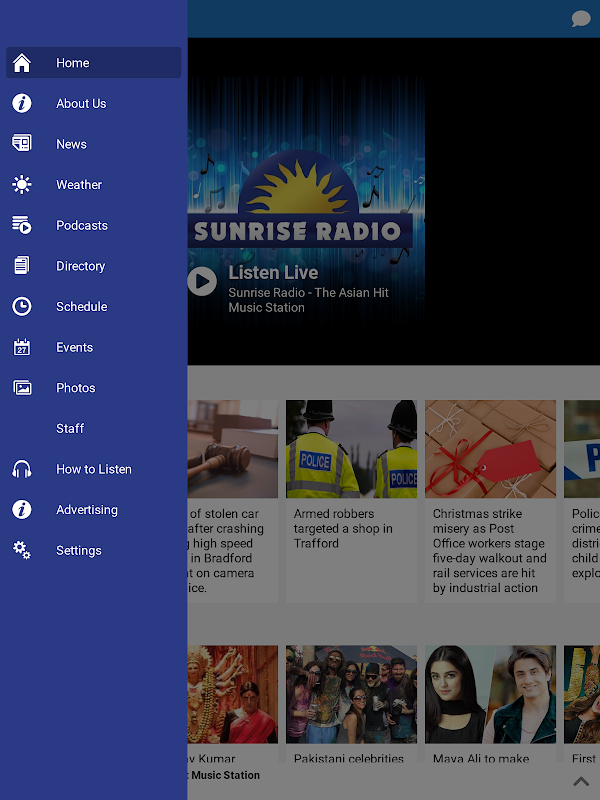Tap the Settings gears icon

[x=22, y=550]
